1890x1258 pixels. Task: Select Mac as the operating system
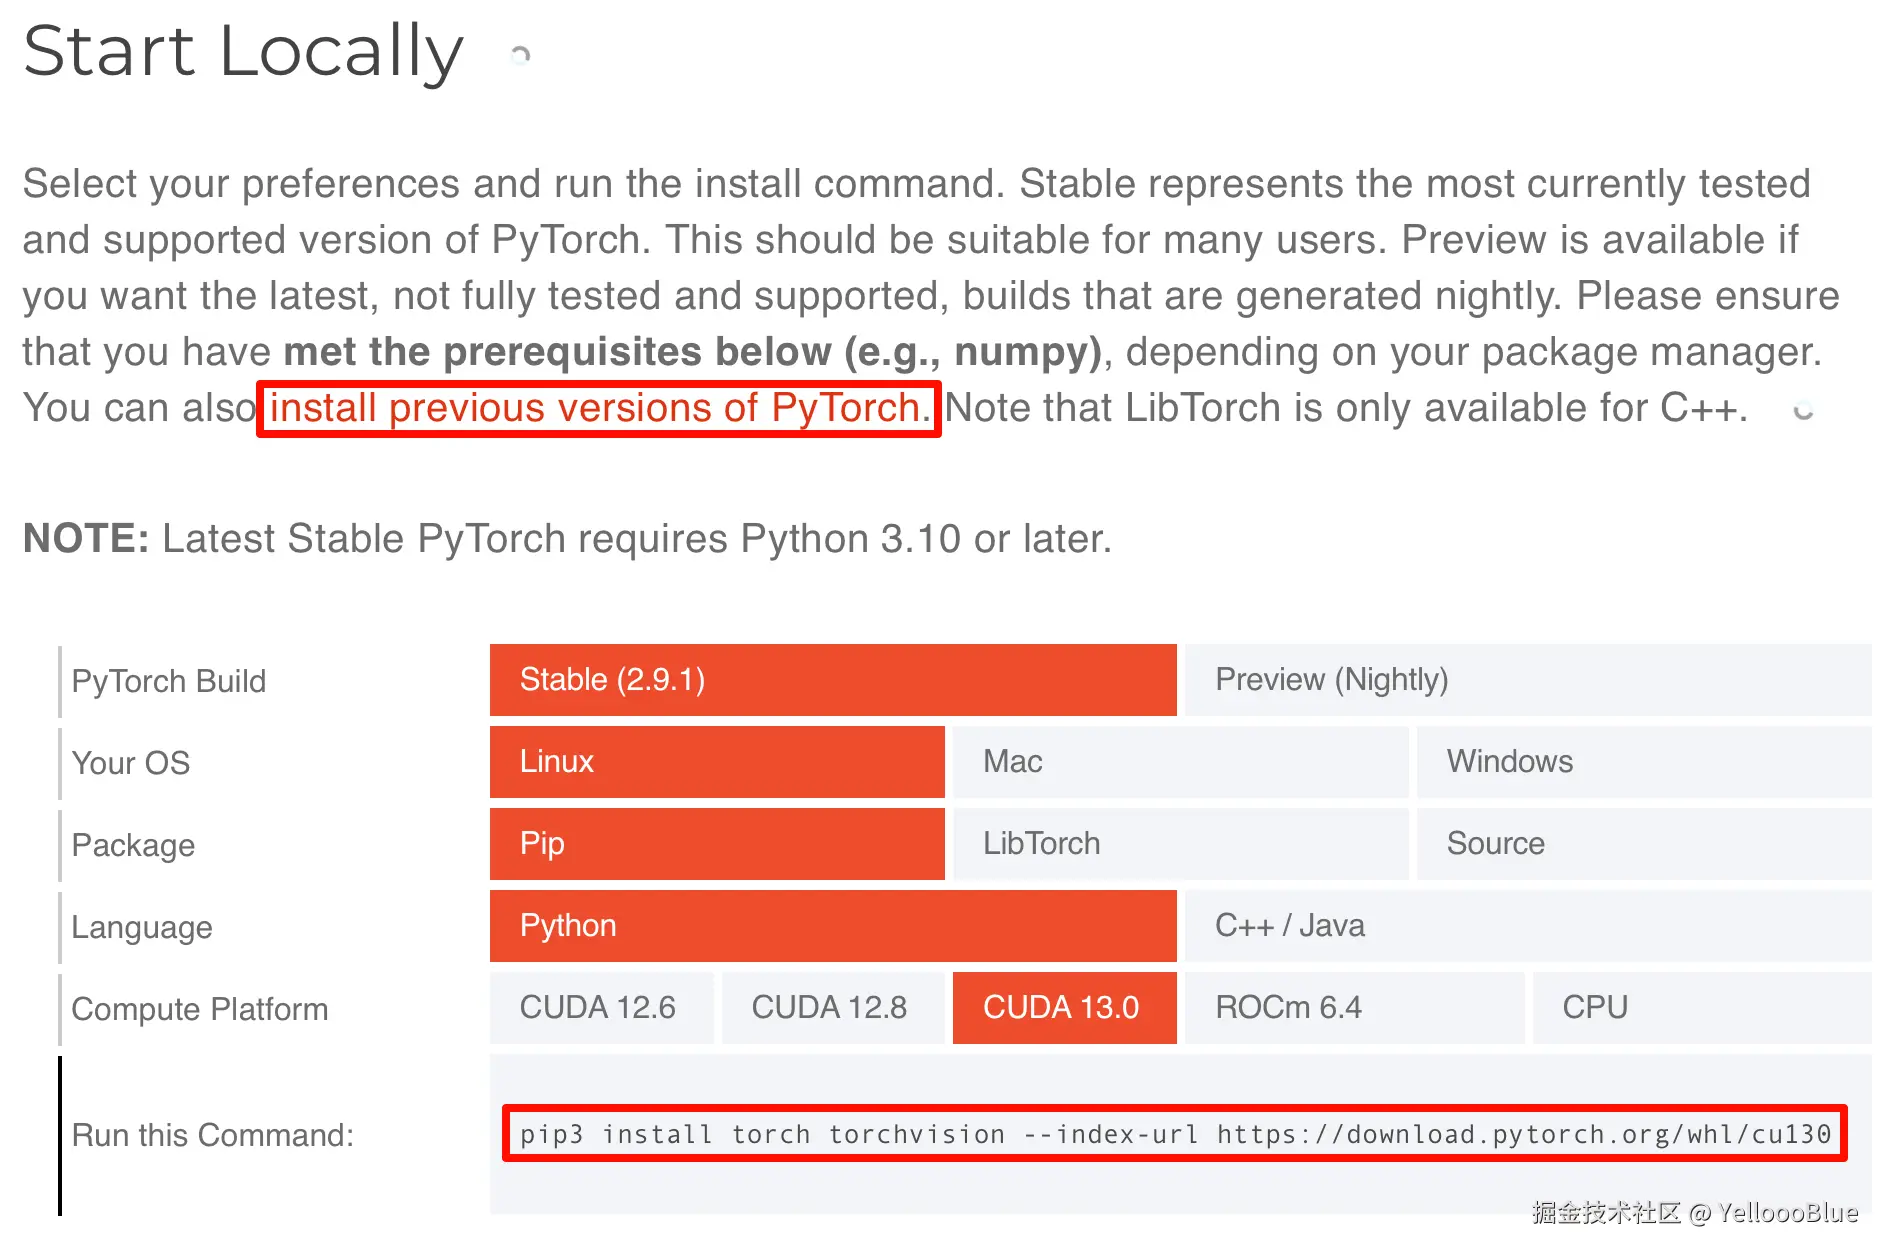click(1180, 762)
